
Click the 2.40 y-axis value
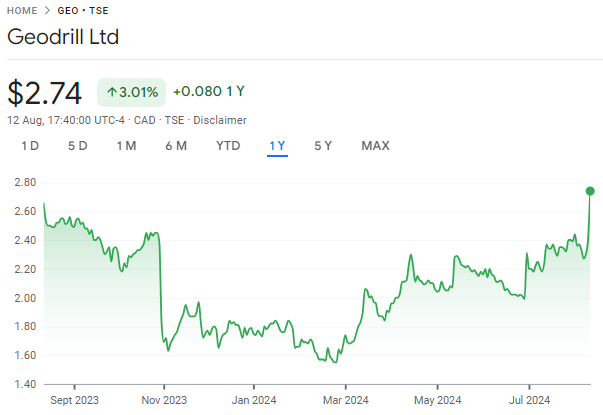(25, 240)
